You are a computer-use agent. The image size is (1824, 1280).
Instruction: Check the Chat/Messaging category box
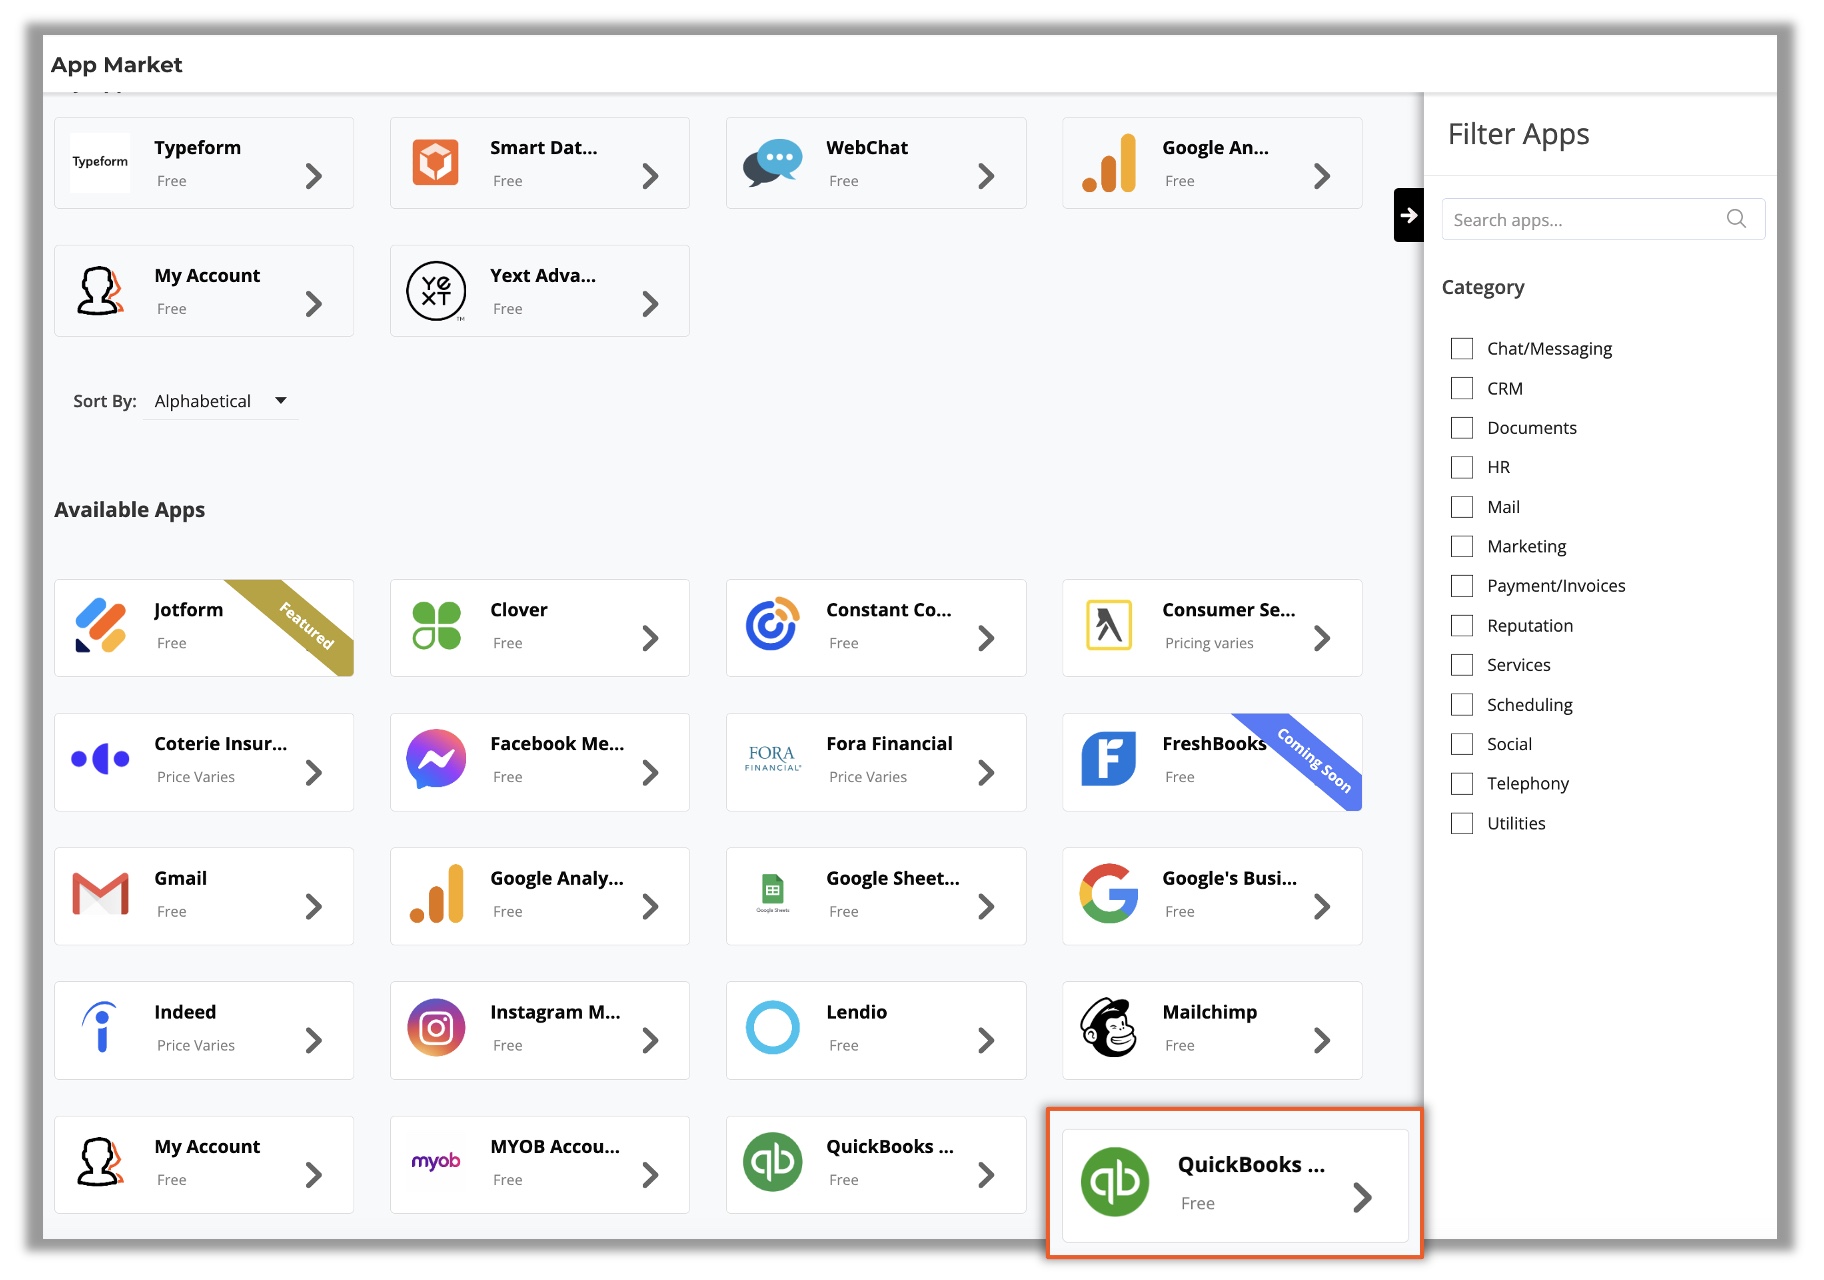pyautogui.click(x=1462, y=348)
